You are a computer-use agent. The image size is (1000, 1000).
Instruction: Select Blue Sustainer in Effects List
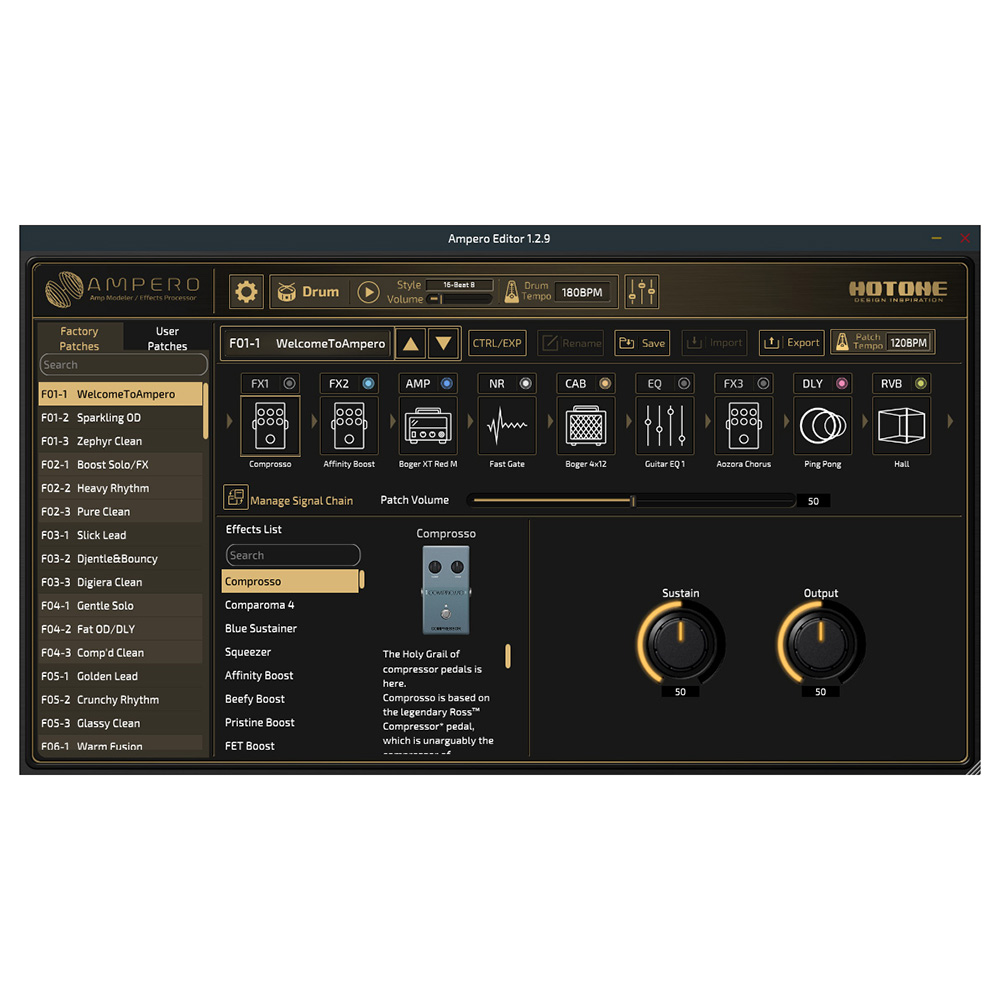click(x=261, y=628)
